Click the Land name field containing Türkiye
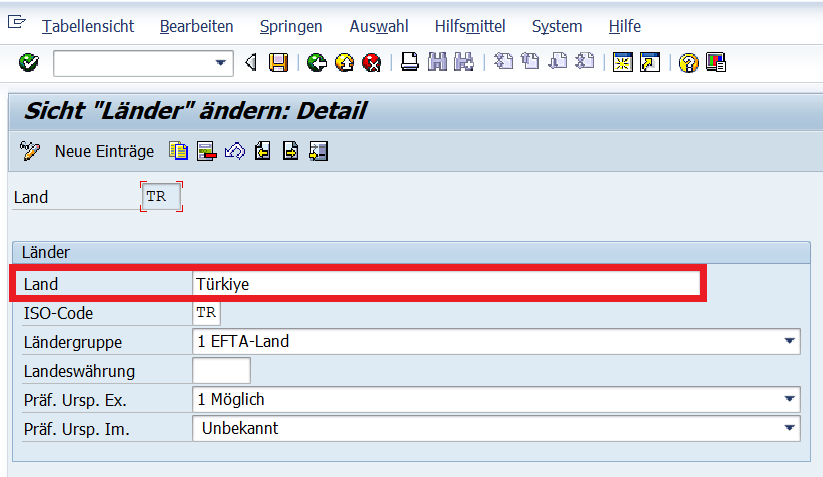 446,284
